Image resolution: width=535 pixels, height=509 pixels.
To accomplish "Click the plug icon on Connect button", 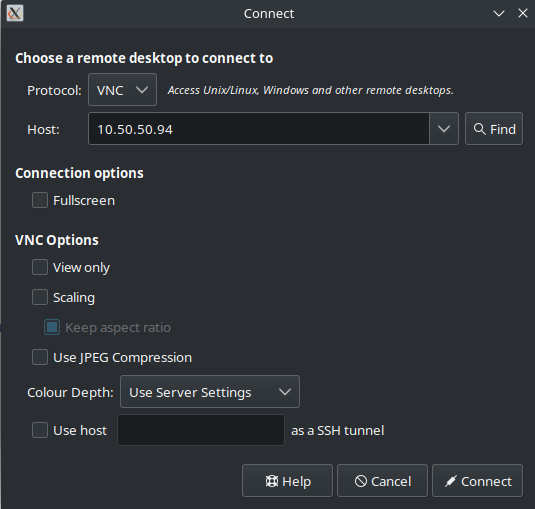I will click(450, 481).
